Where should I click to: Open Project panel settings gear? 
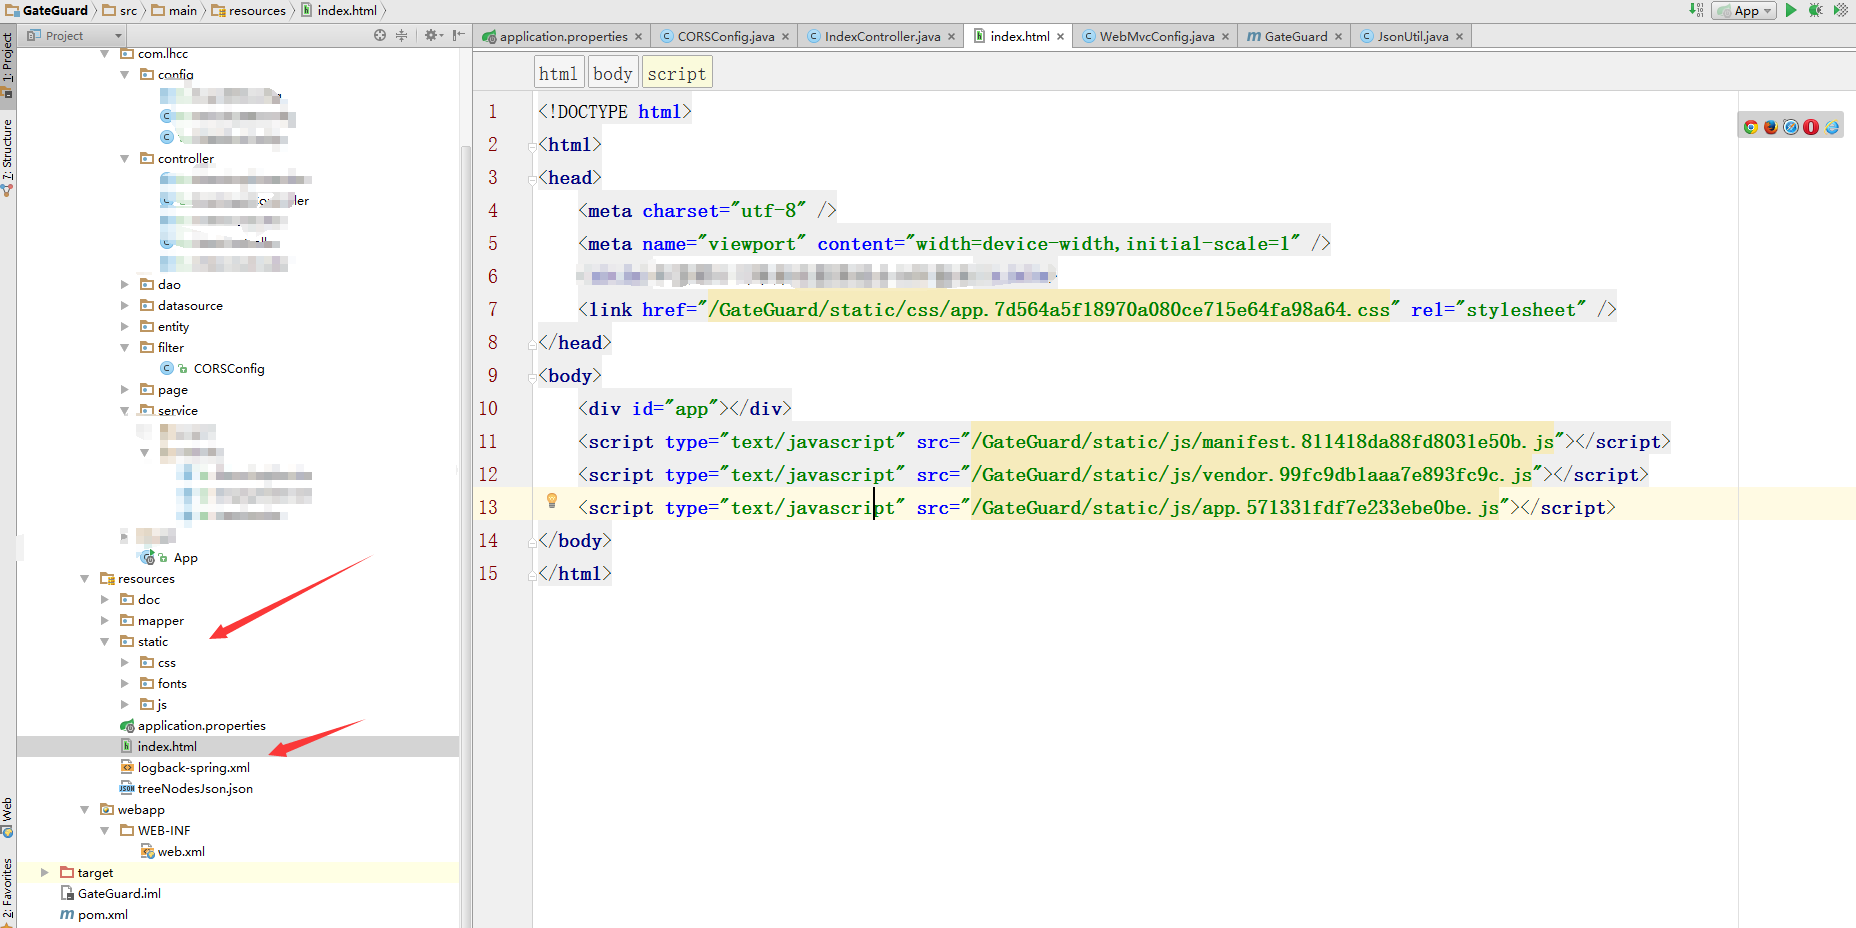[431, 35]
